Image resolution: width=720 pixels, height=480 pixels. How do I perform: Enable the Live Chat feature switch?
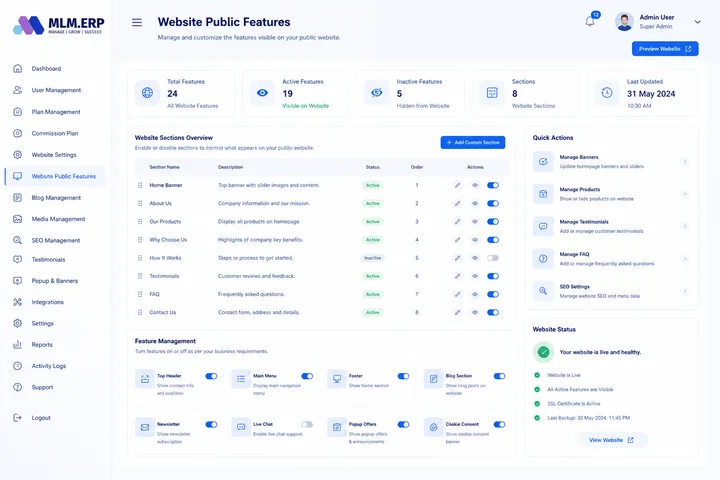click(307, 424)
